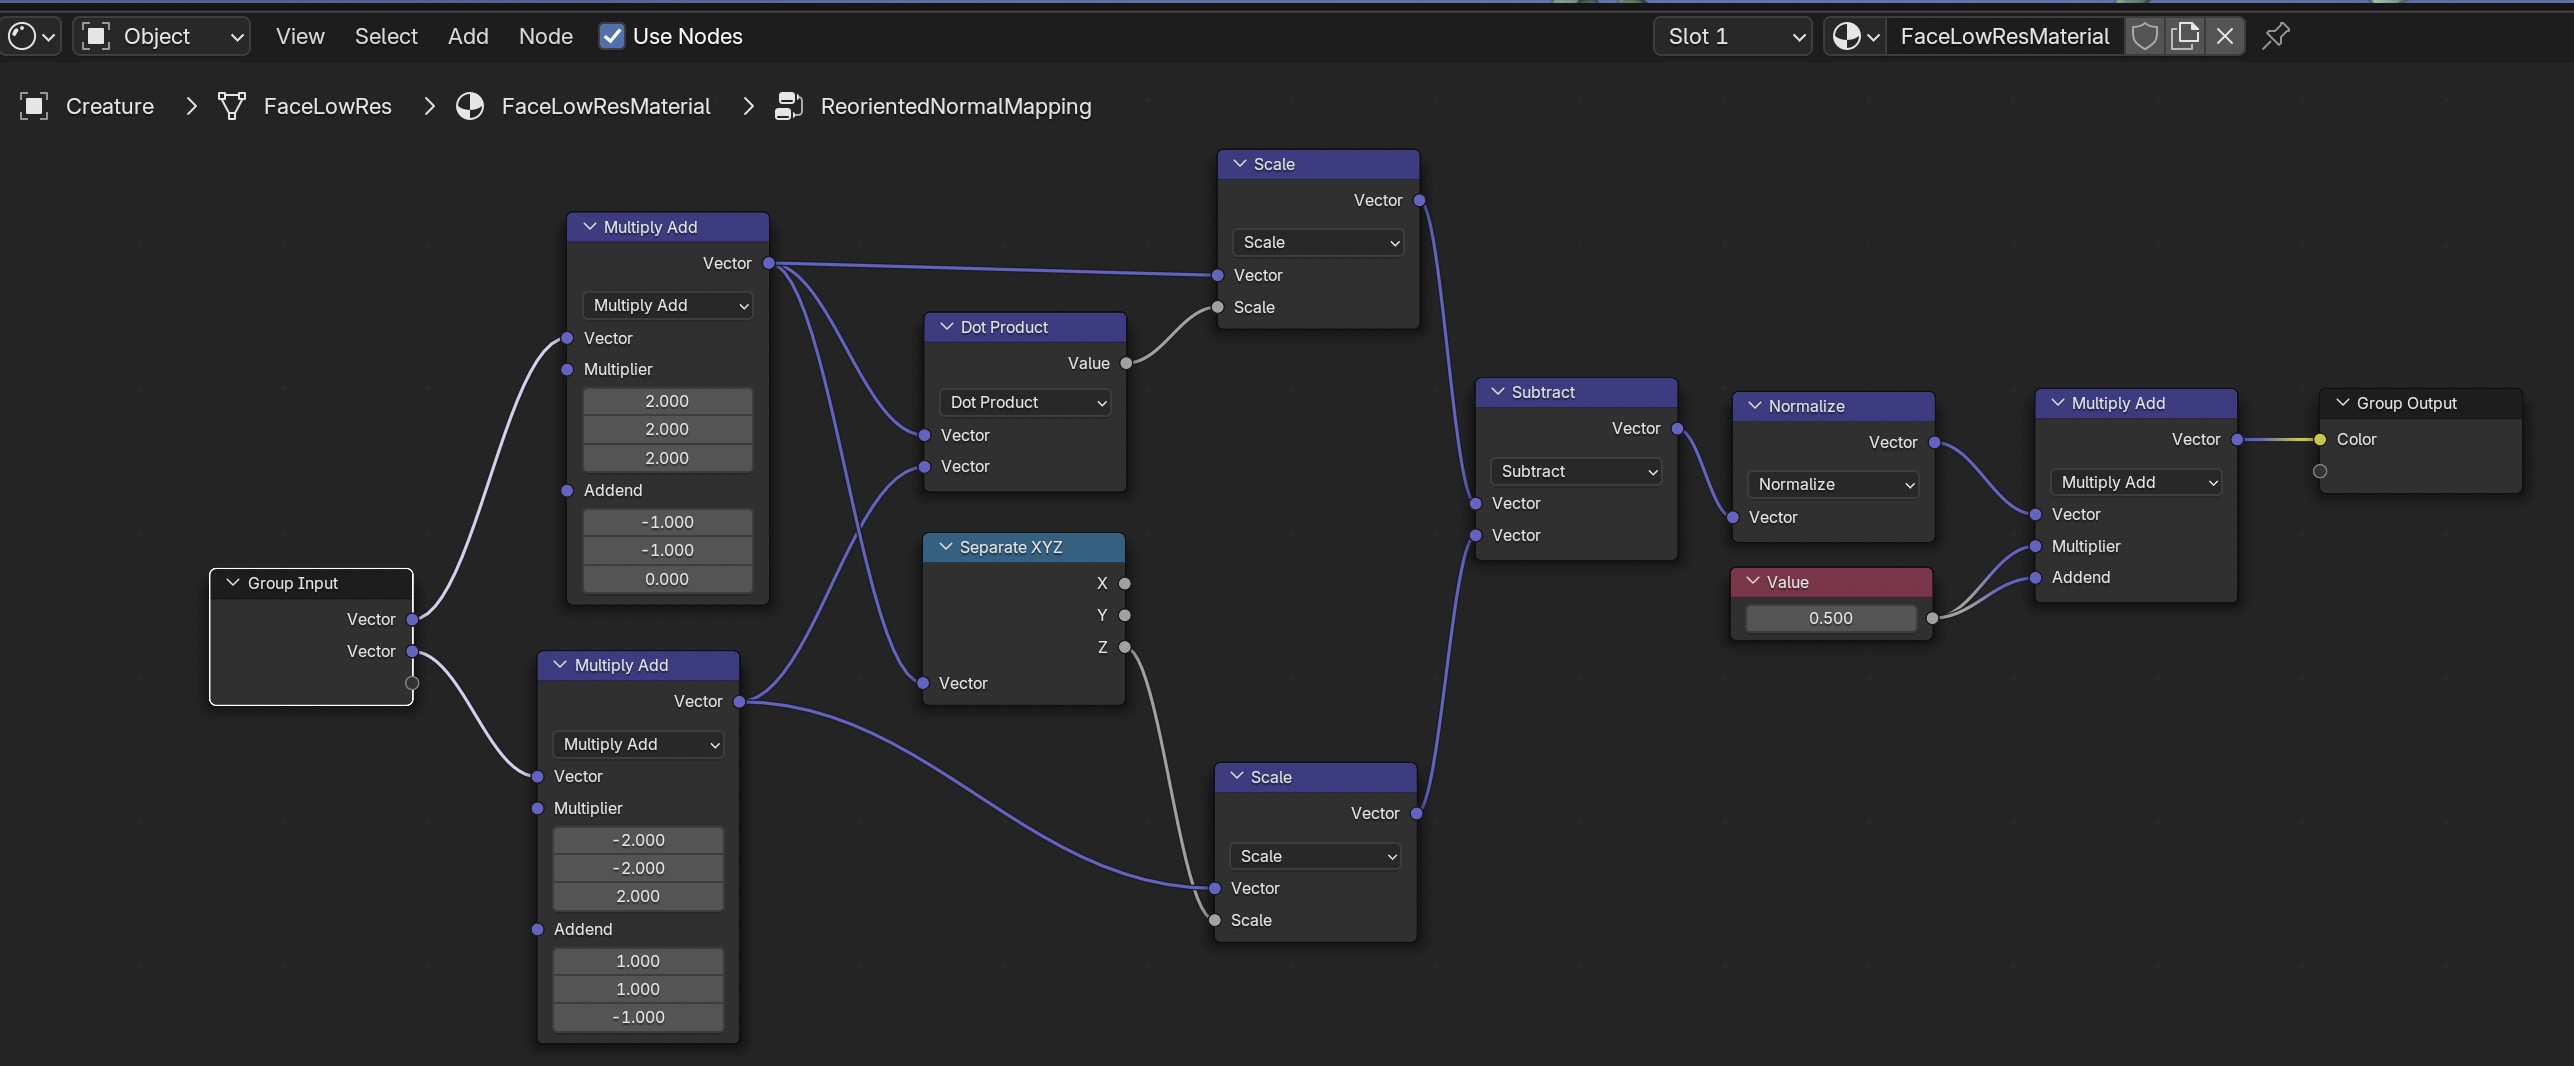Open the Add menu
2574x1066 pixels.
(x=468, y=37)
